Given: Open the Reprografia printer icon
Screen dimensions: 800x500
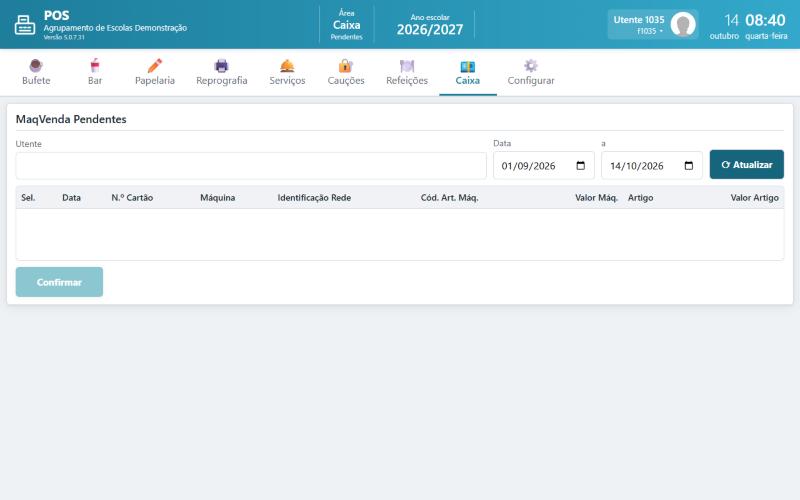Looking at the screenshot, I should pyautogui.click(x=221, y=65).
